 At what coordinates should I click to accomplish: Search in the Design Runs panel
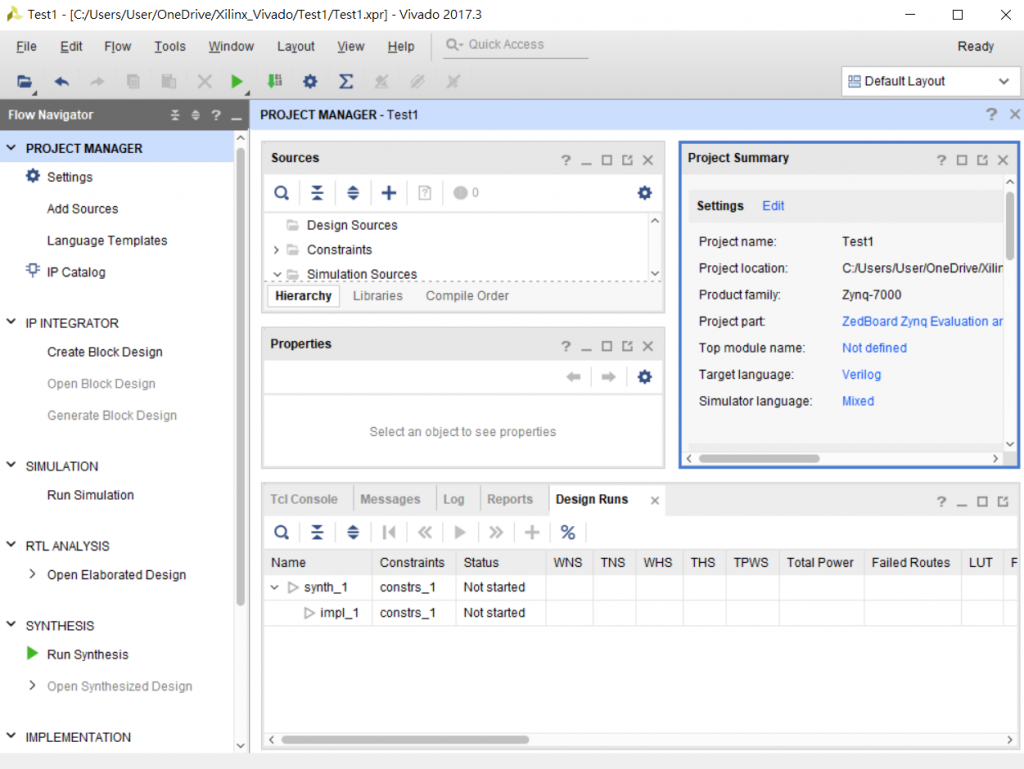(281, 533)
